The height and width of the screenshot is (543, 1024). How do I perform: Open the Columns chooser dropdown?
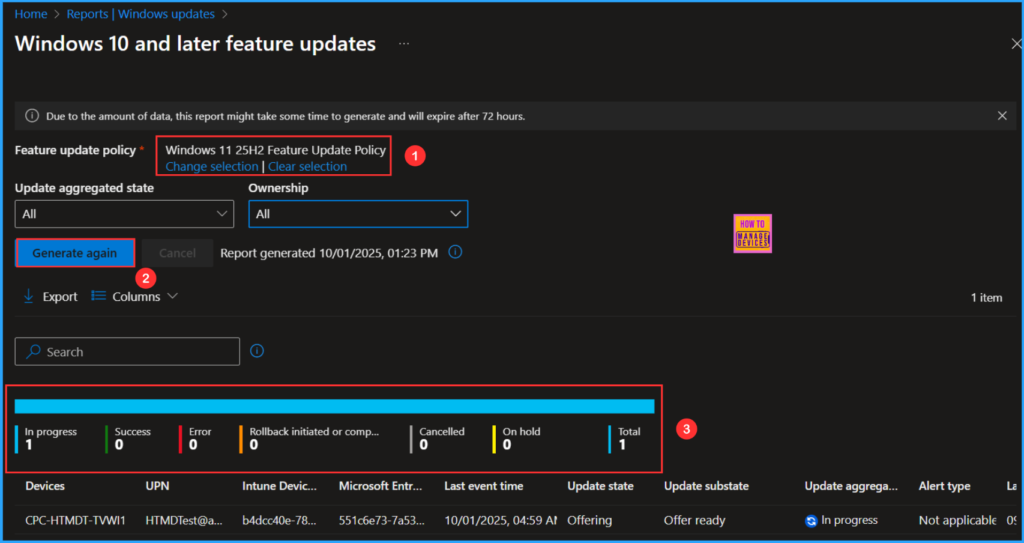pos(134,296)
